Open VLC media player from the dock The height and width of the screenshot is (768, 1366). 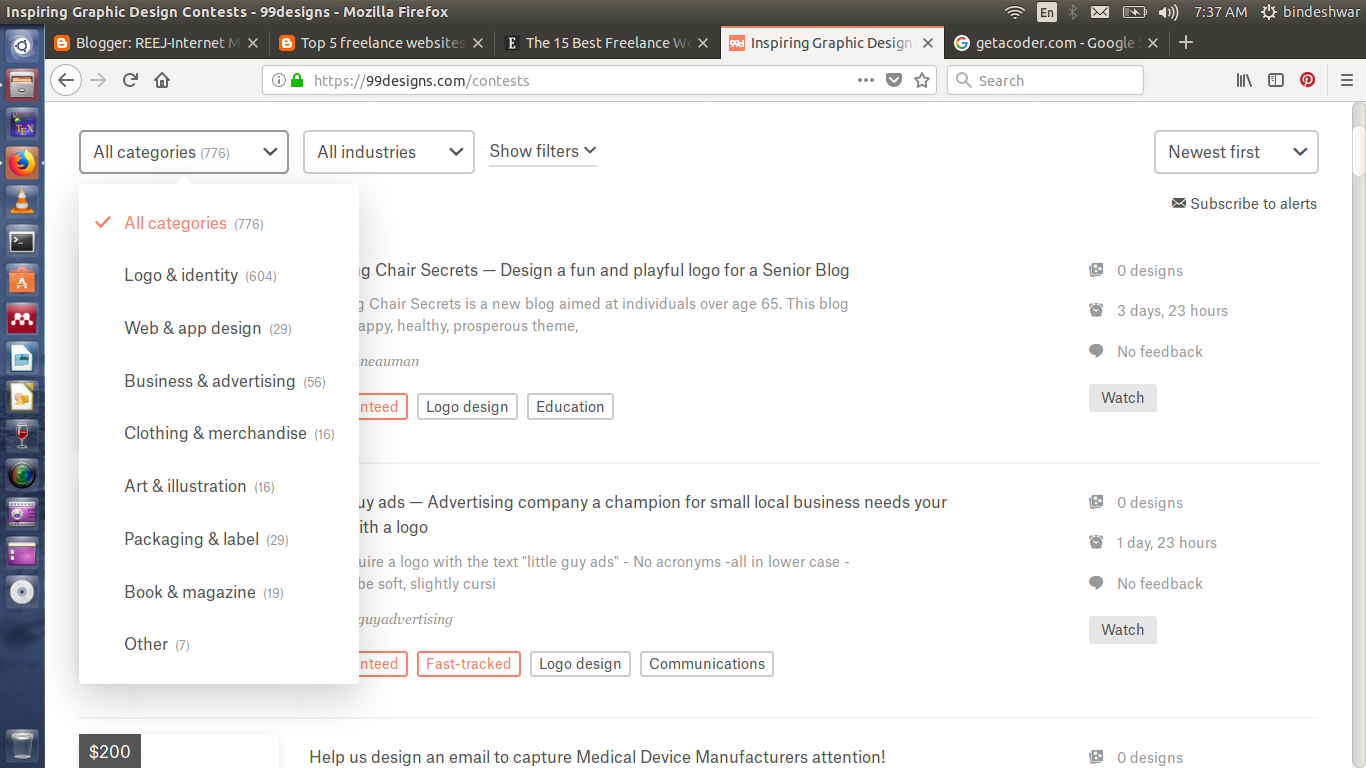(x=22, y=201)
